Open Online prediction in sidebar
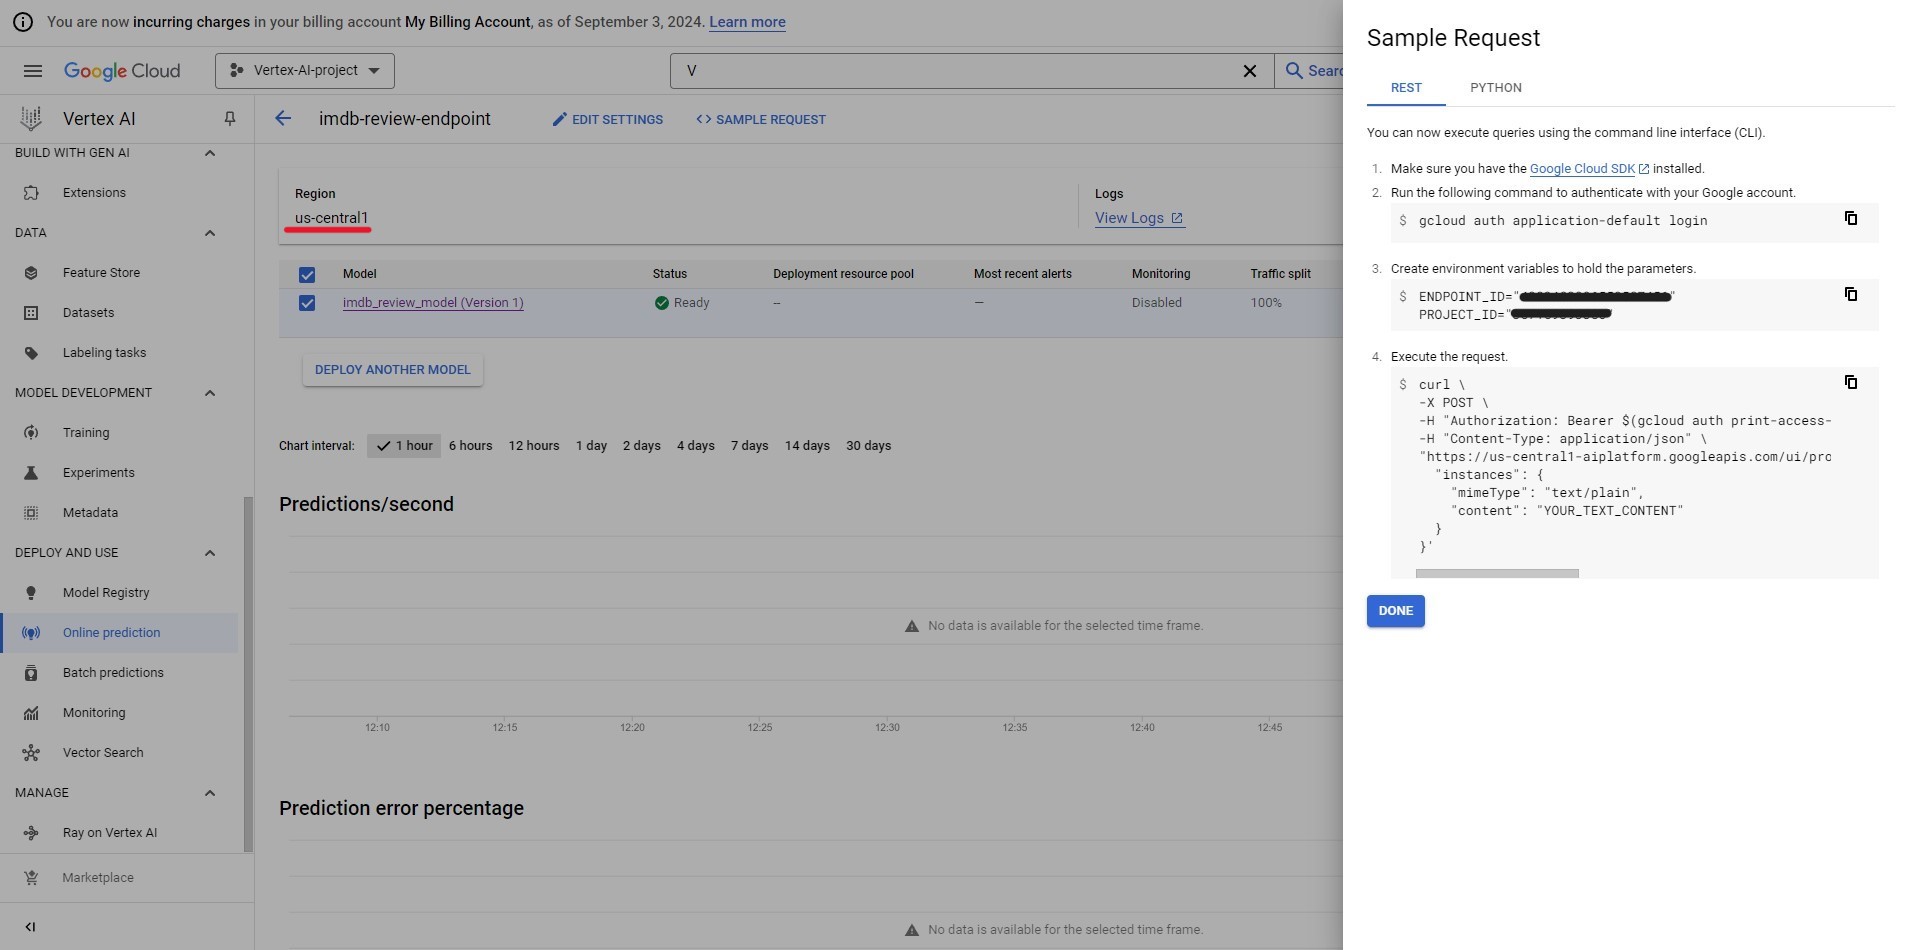 tap(120, 633)
